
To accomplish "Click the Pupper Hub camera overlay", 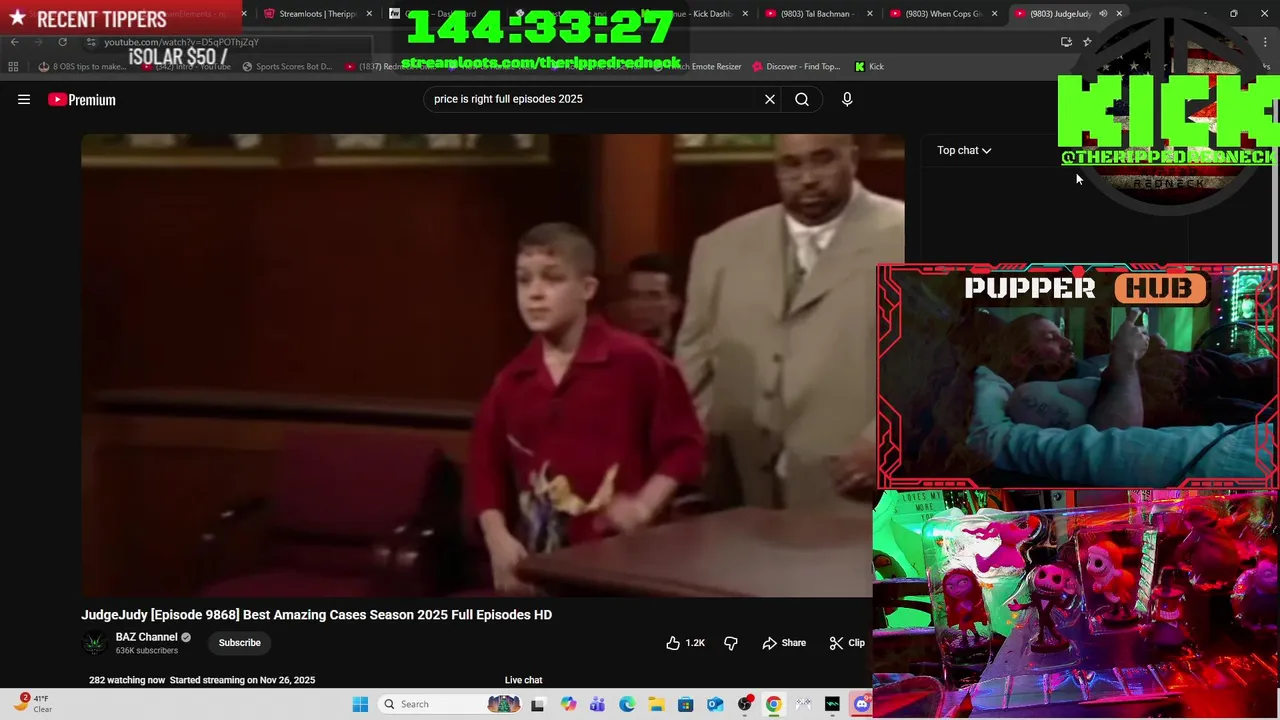I will point(1077,376).
